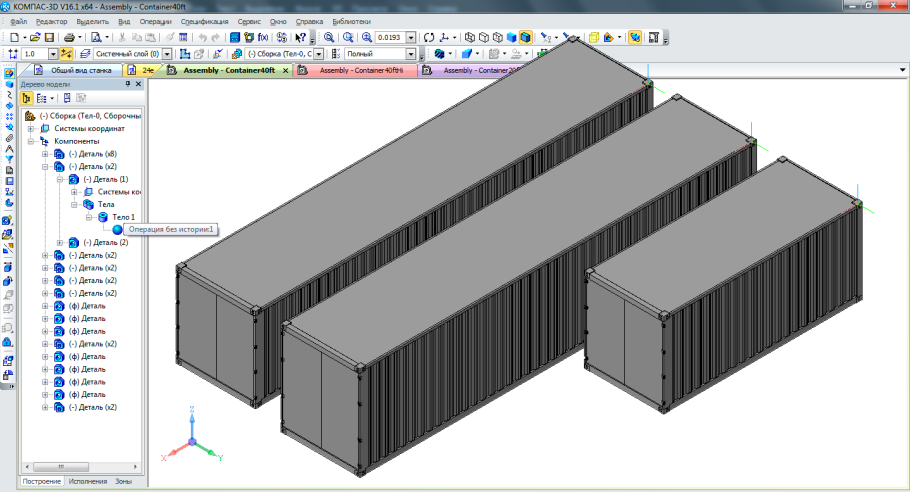Expand the Системы координат tree node
The height and width of the screenshot is (492, 910).
tap(31, 128)
